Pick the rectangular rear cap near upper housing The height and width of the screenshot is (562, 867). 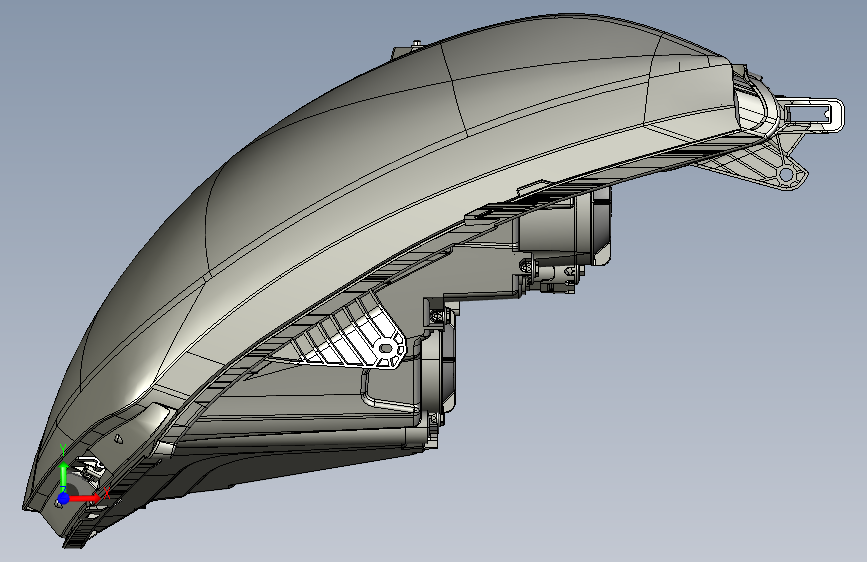602,226
